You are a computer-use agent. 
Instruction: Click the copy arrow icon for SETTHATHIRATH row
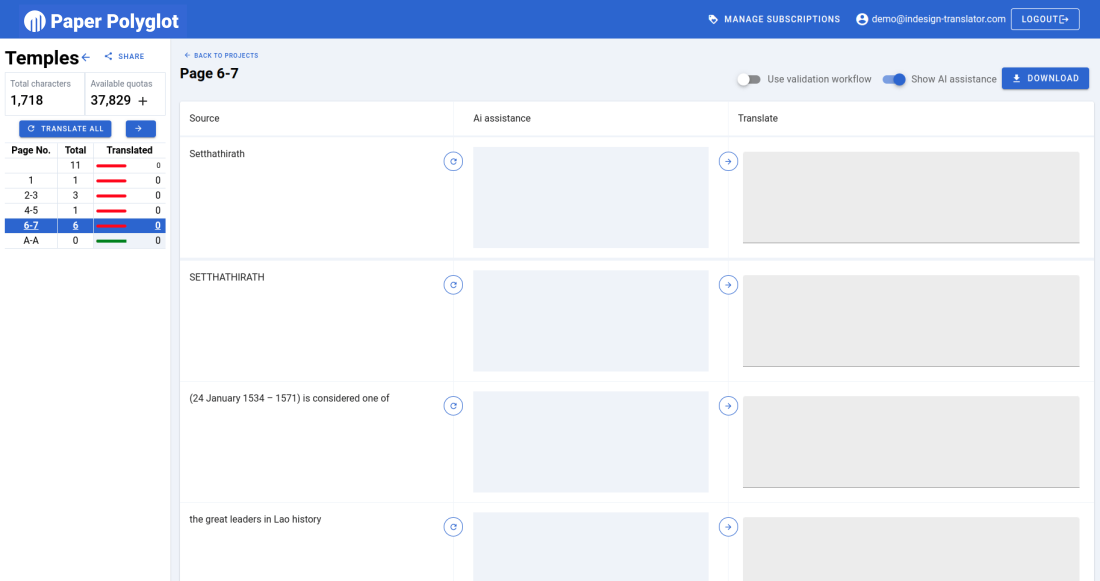click(728, 285)
